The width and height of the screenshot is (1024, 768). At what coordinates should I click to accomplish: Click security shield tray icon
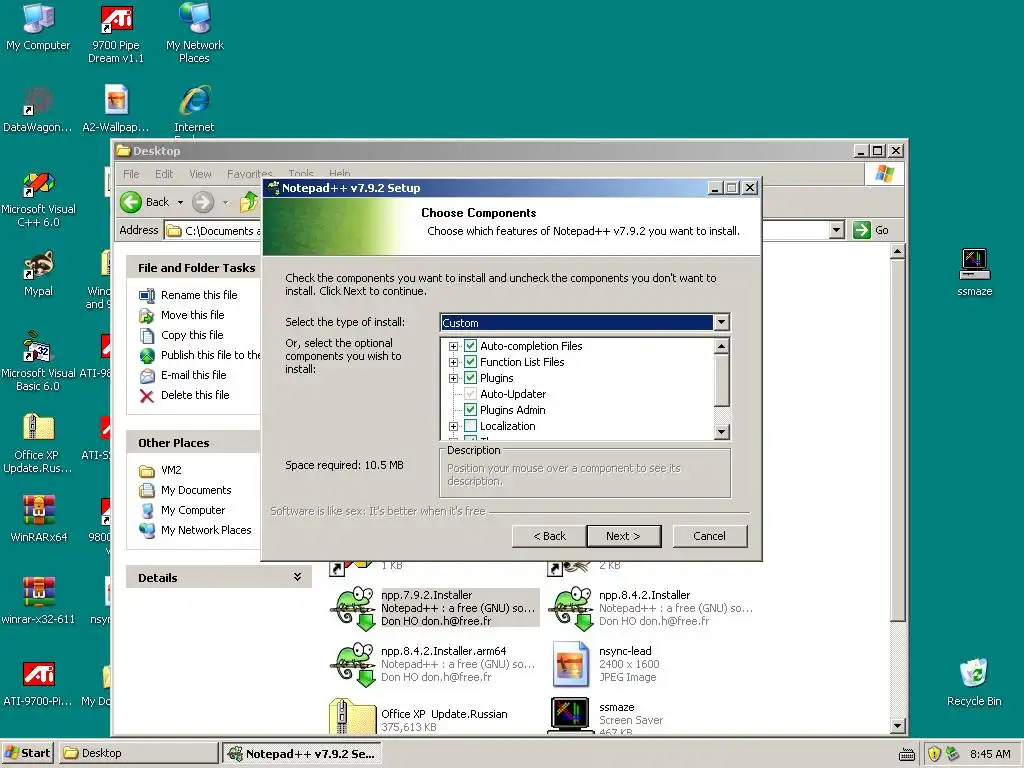pos(934,754)
